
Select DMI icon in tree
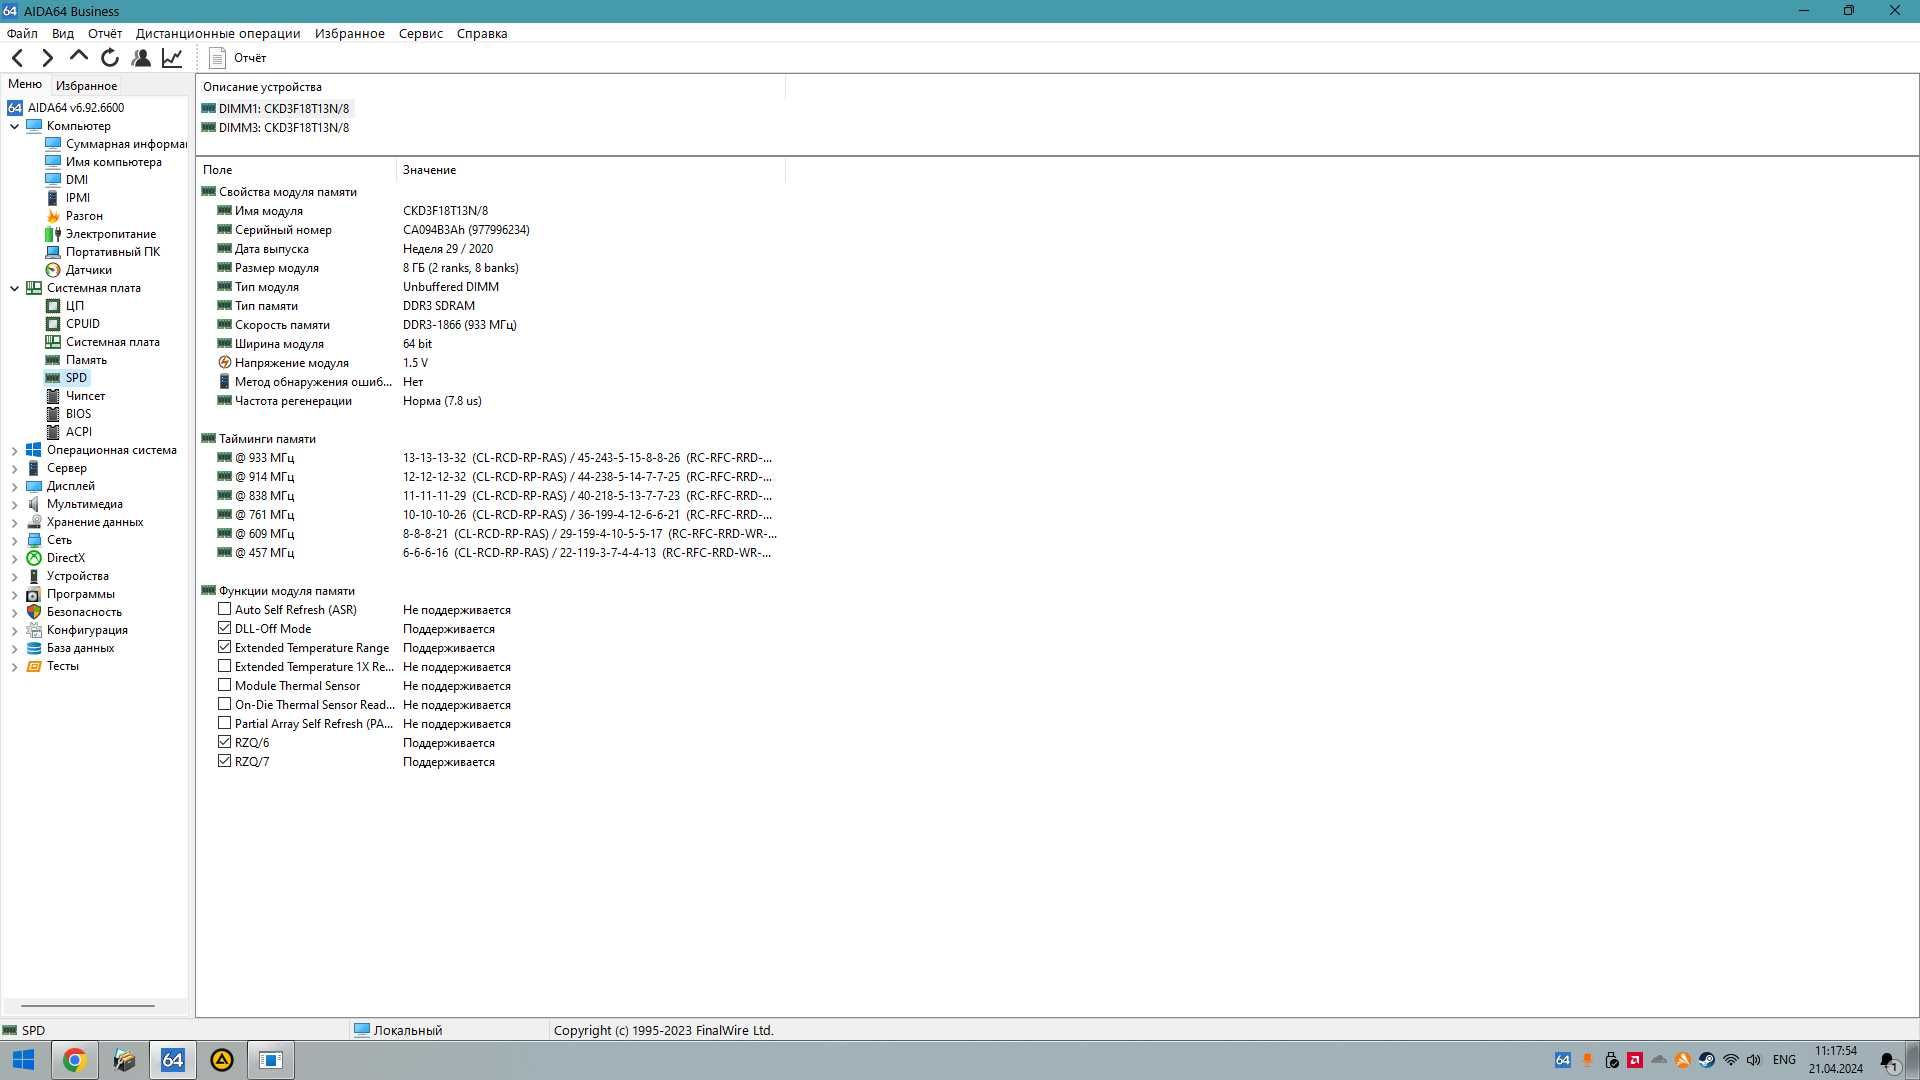pyautogui.click(x=53, y=180)
